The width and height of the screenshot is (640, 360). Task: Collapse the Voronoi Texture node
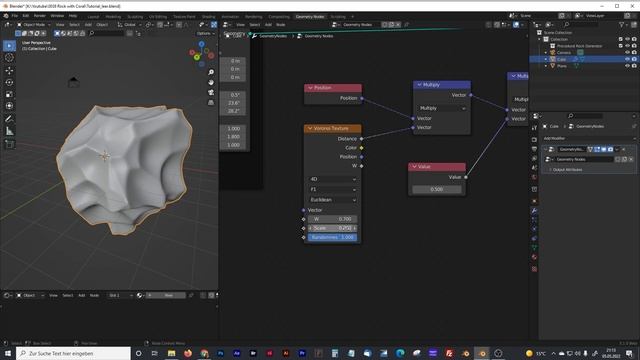tap(310, 129)
